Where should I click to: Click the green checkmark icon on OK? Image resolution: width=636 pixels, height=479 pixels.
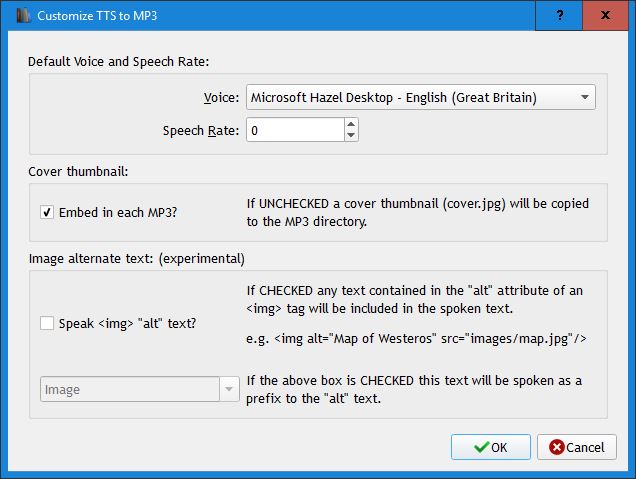point(482,447)
